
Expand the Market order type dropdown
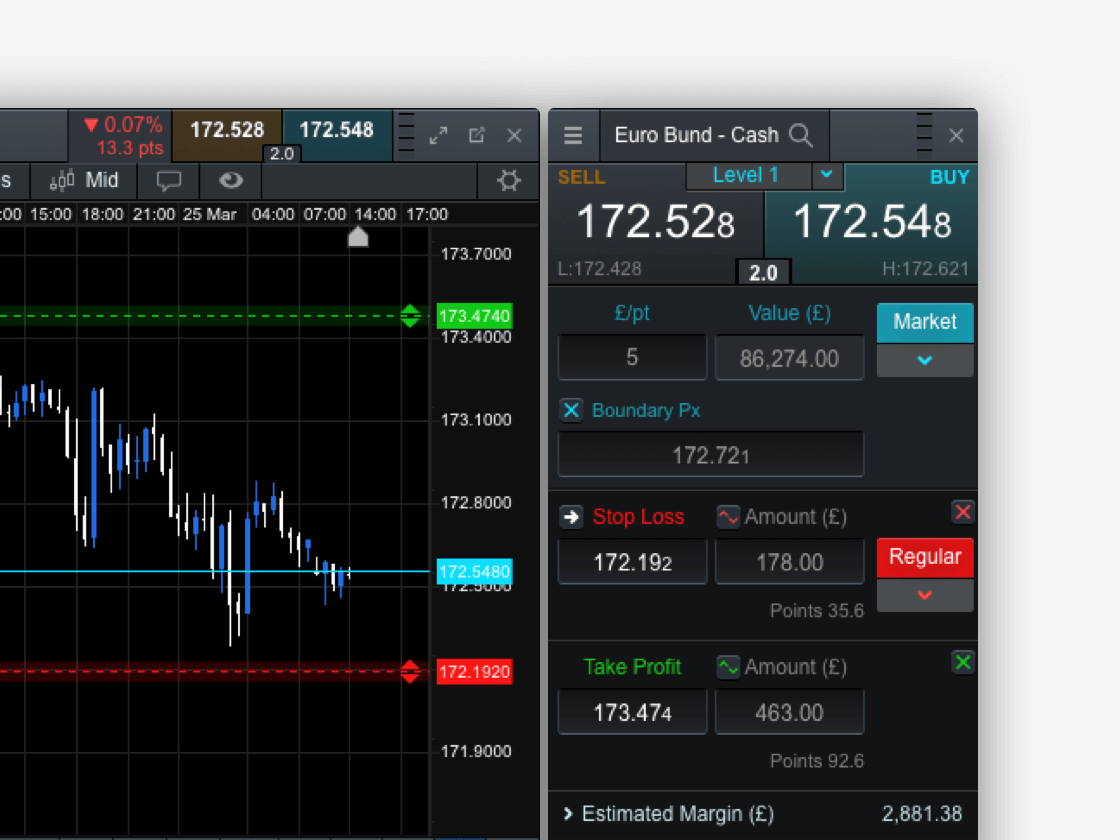(924, 361)
